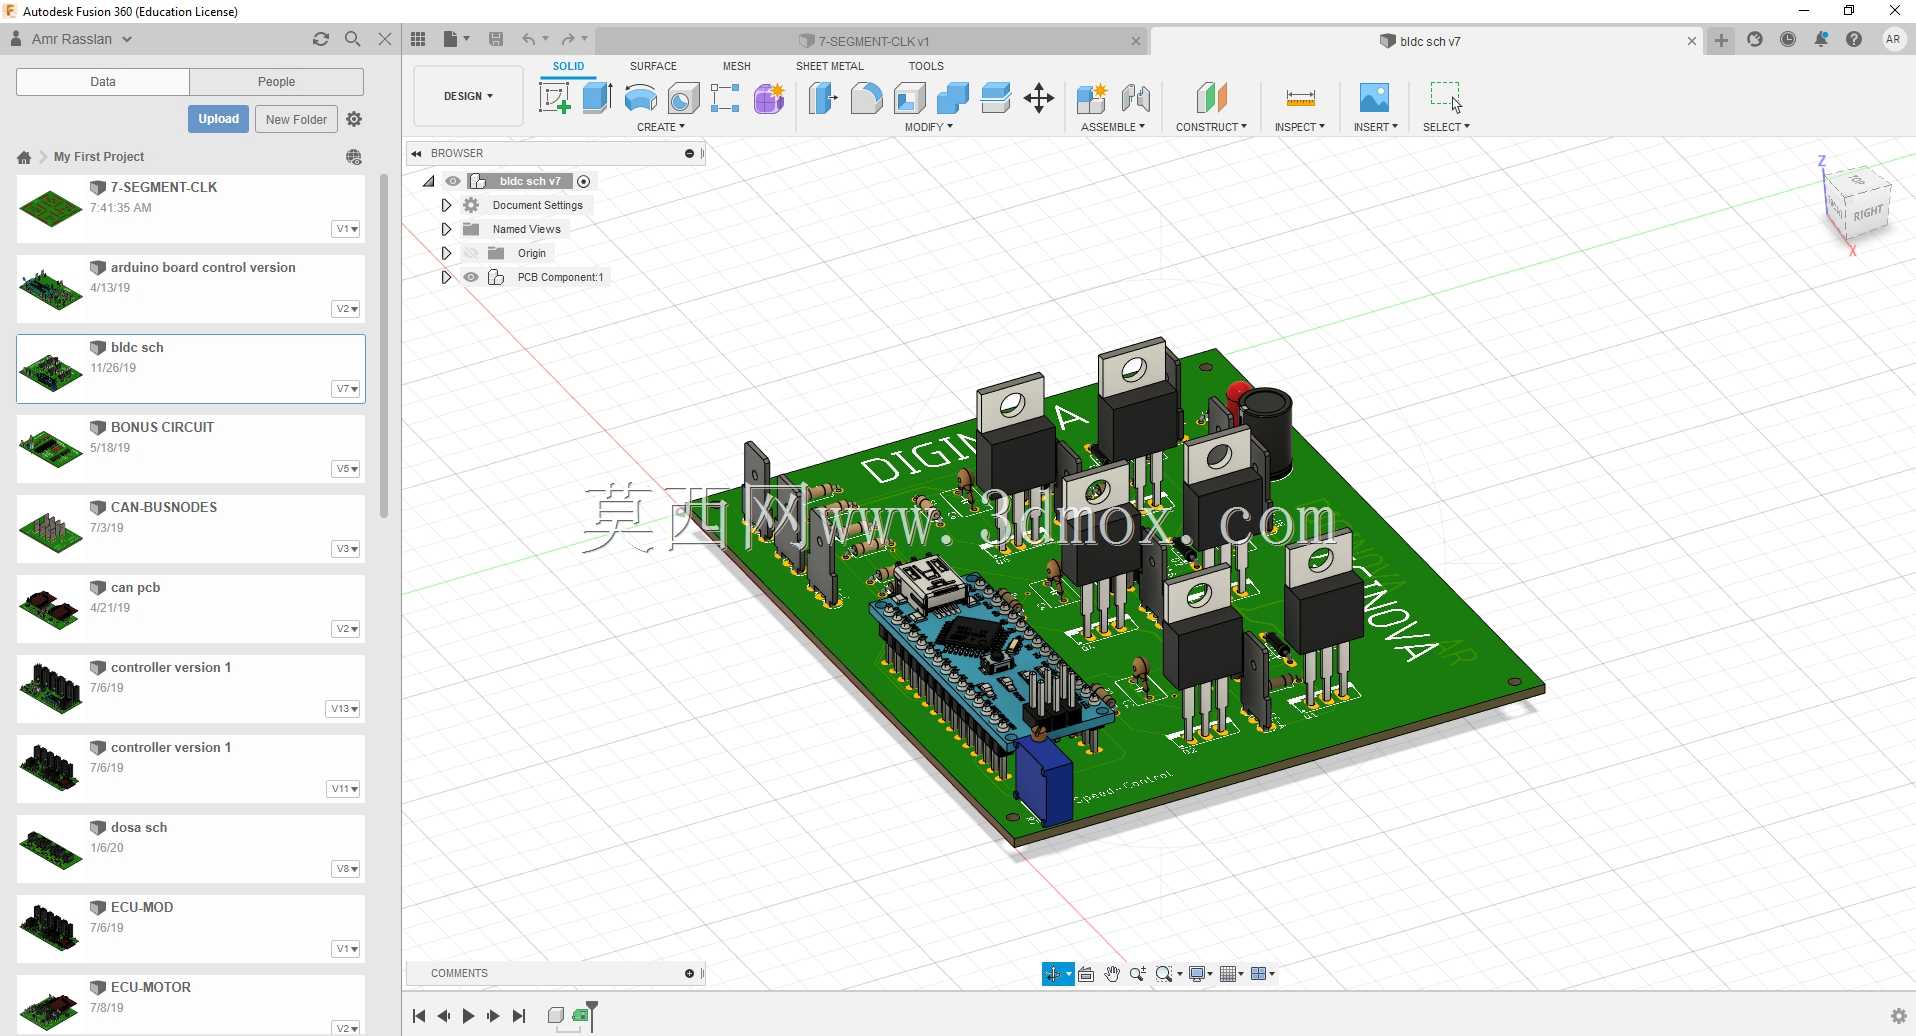Select the Combine tool
Screen dimensions: 1916x1036
click(x=953, y=98)
